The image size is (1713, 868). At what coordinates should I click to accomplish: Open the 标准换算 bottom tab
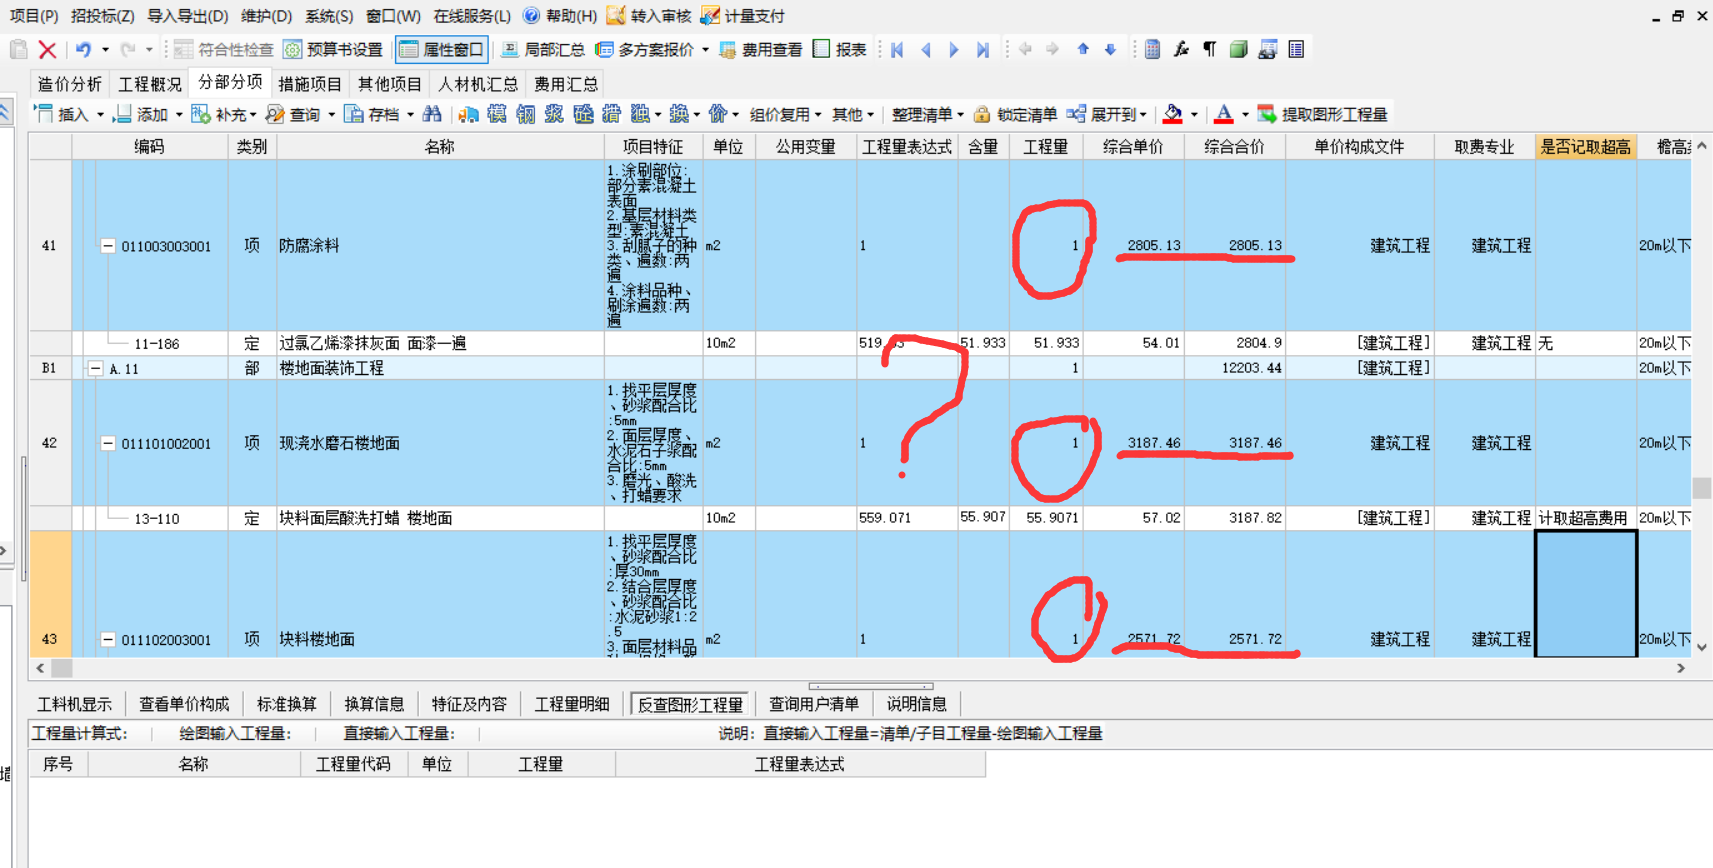point(287,704)
